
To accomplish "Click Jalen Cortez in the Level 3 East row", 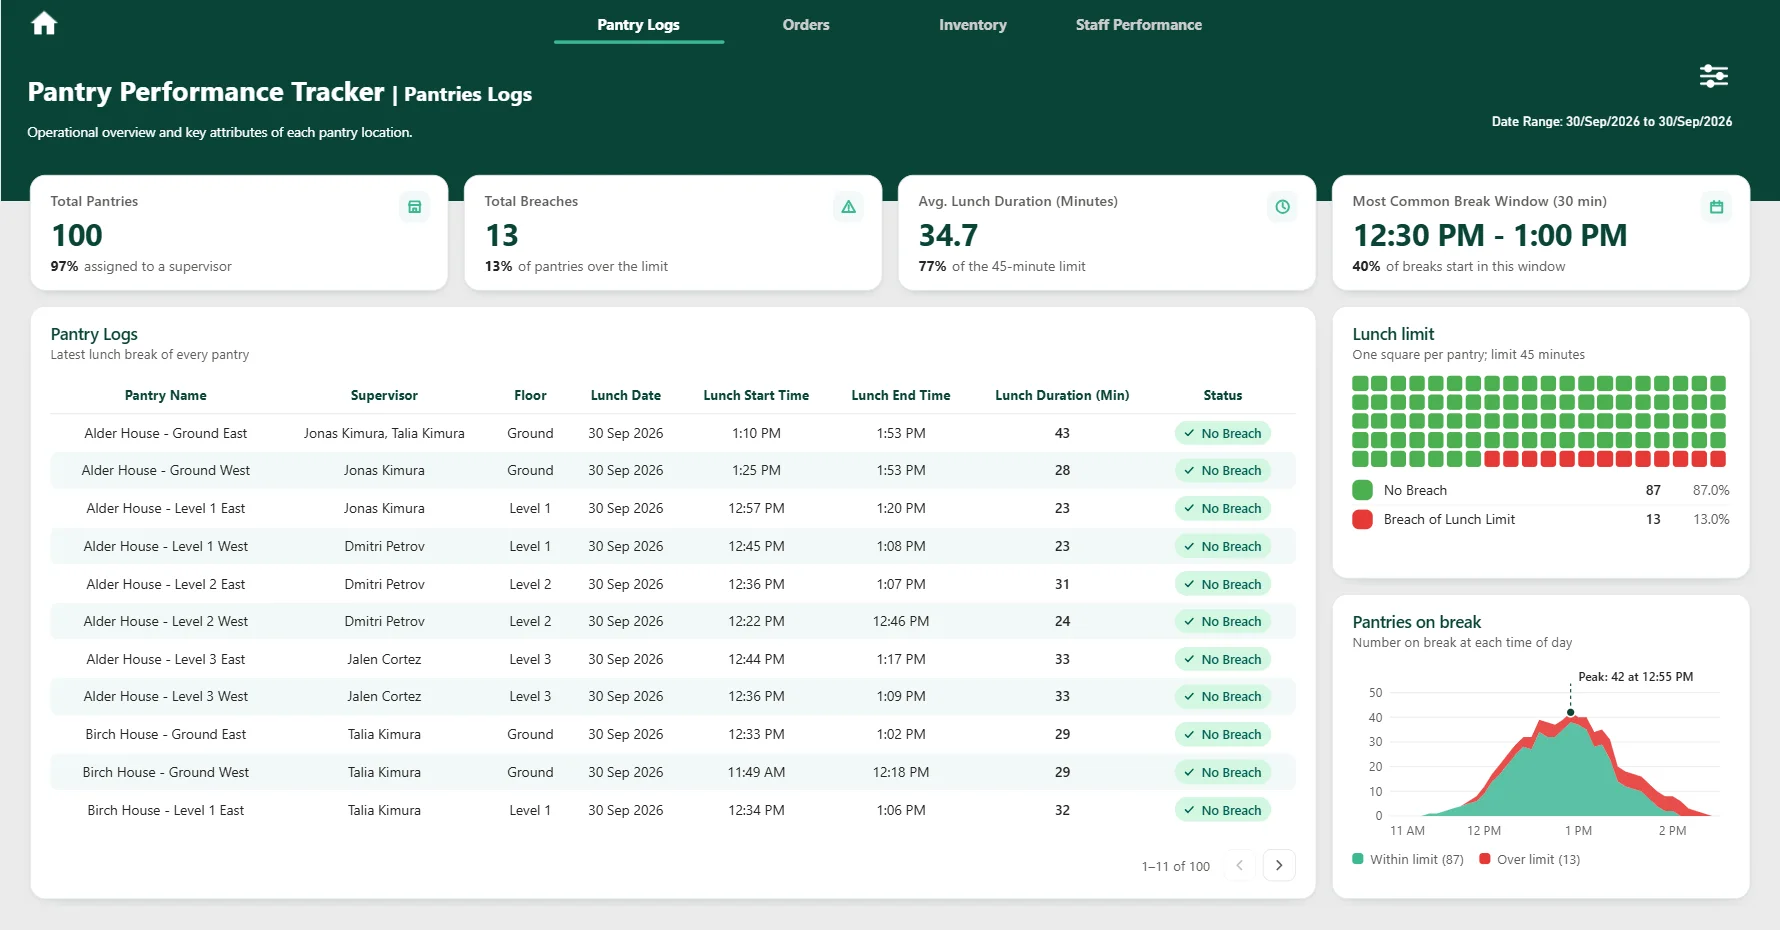I will tap(384, 659).
